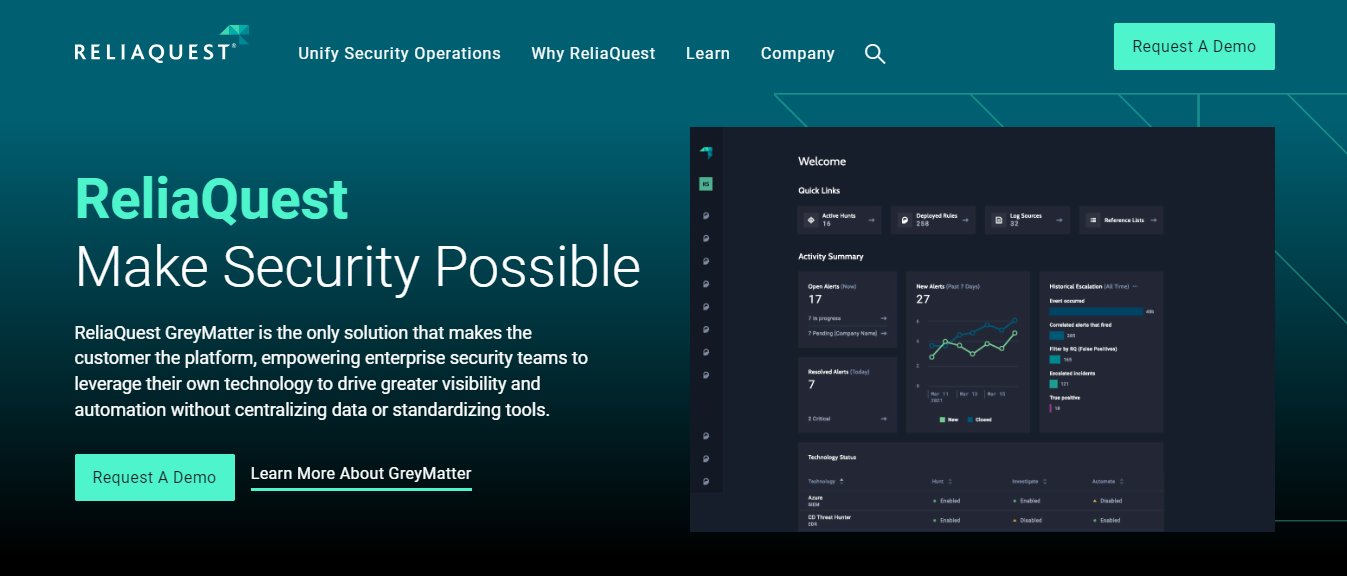This screenshot has width=1347, height=576.
Task: Click the Make Security Possible headline
Action: 358,267
